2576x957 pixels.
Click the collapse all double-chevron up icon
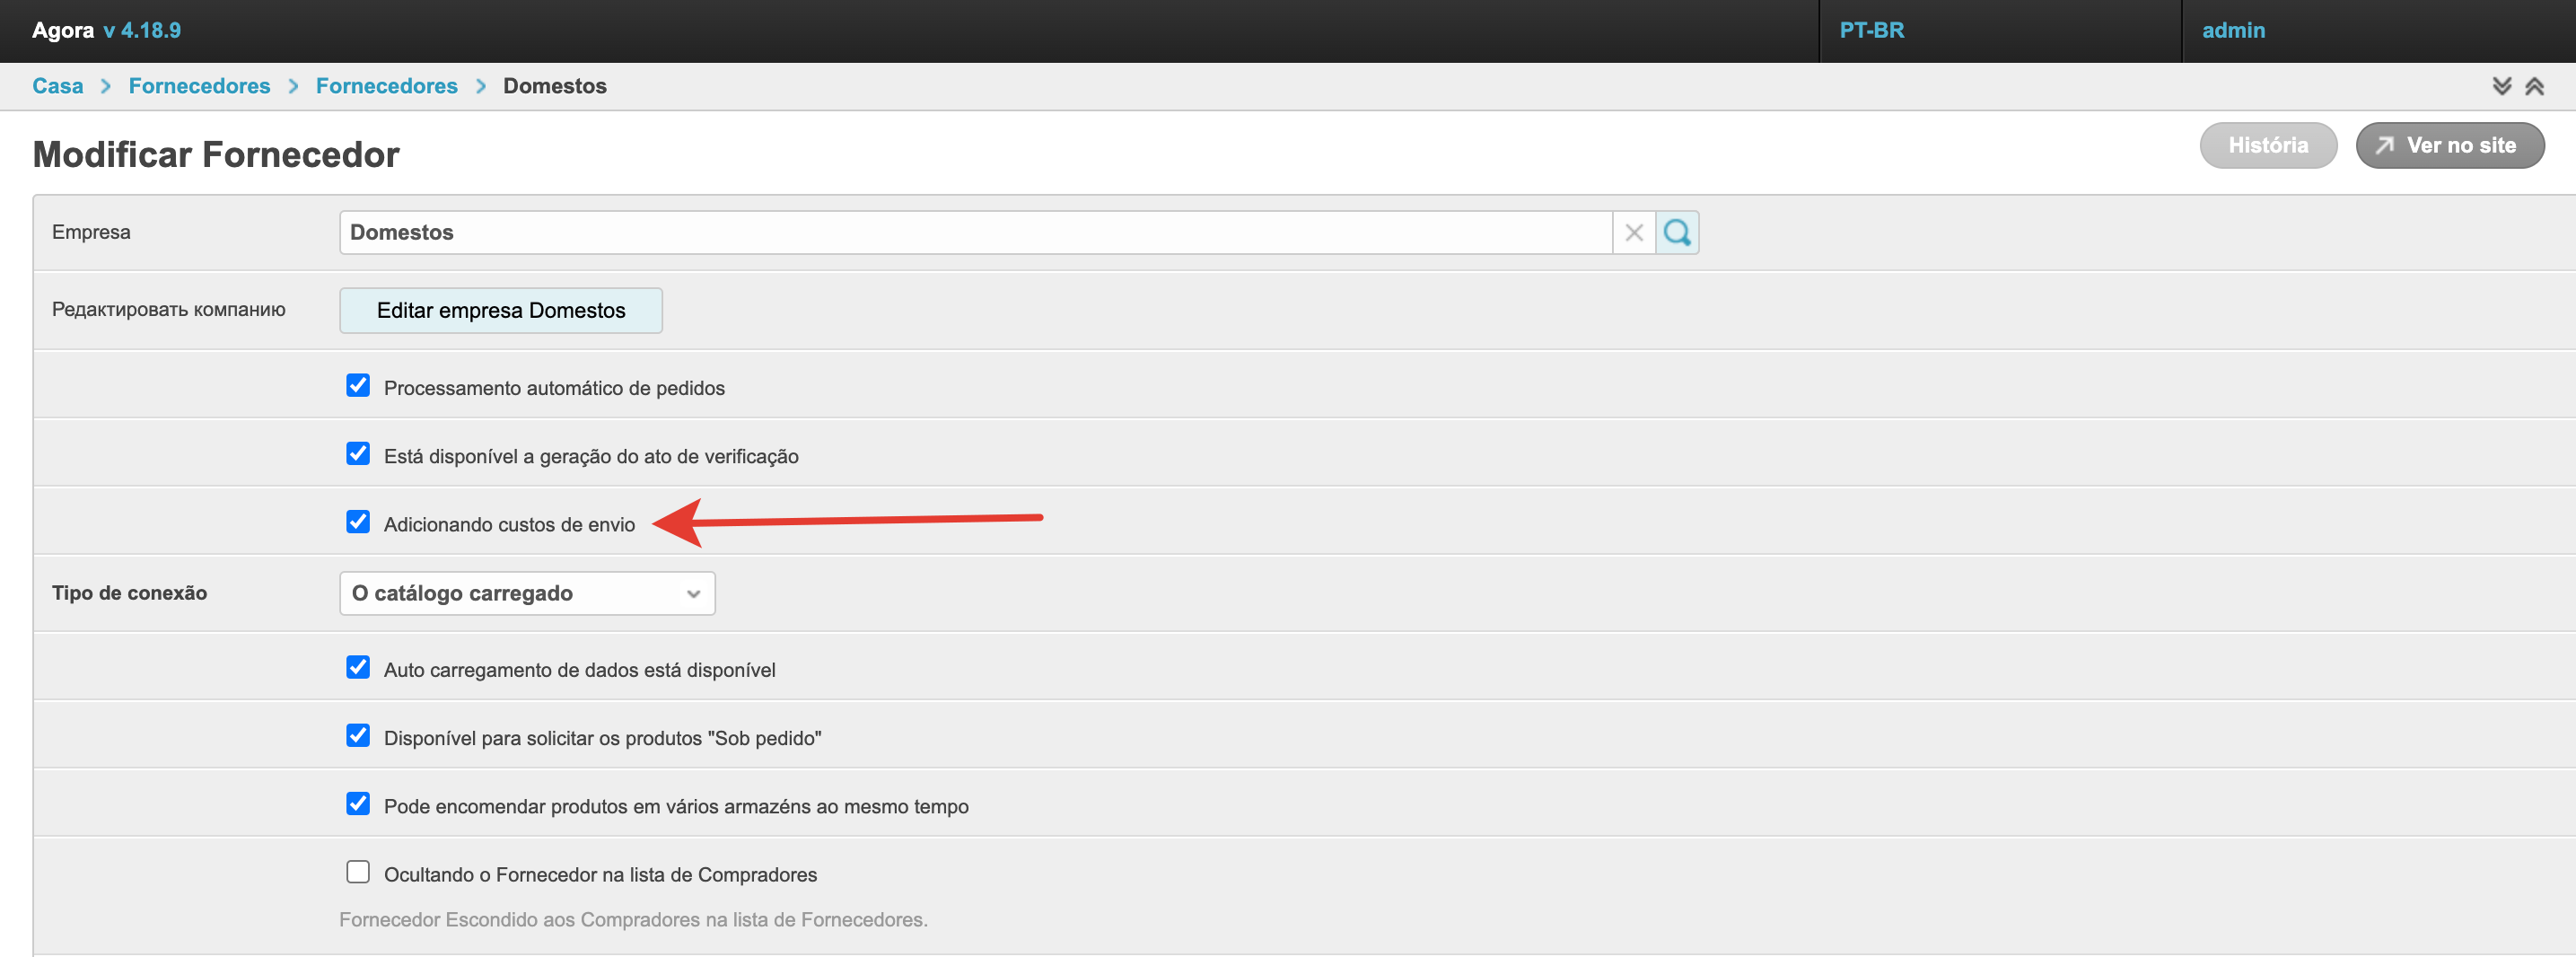[x=2534, y=86]
